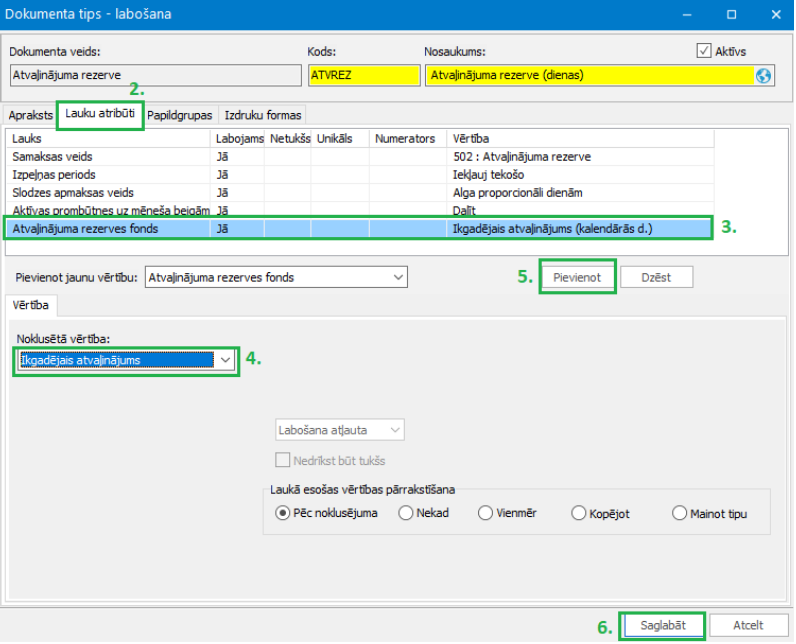Select the Pēc noklusējuma radio button
This screenshot has width=796, height=644.
(x=282, y=513)
